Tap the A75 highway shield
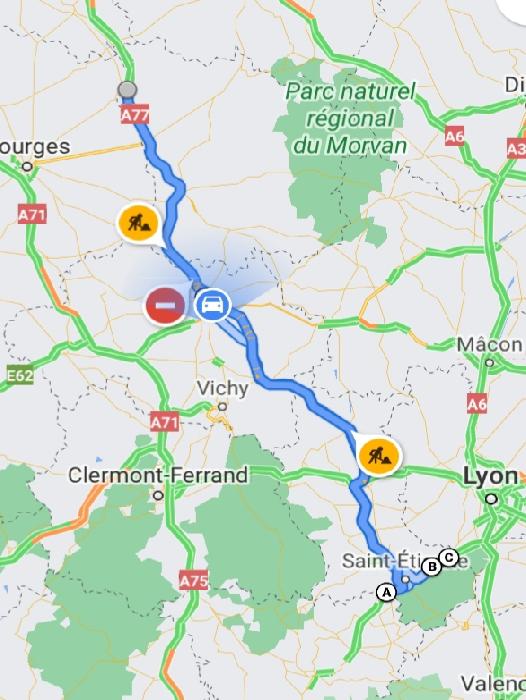 tap(194, 580)
